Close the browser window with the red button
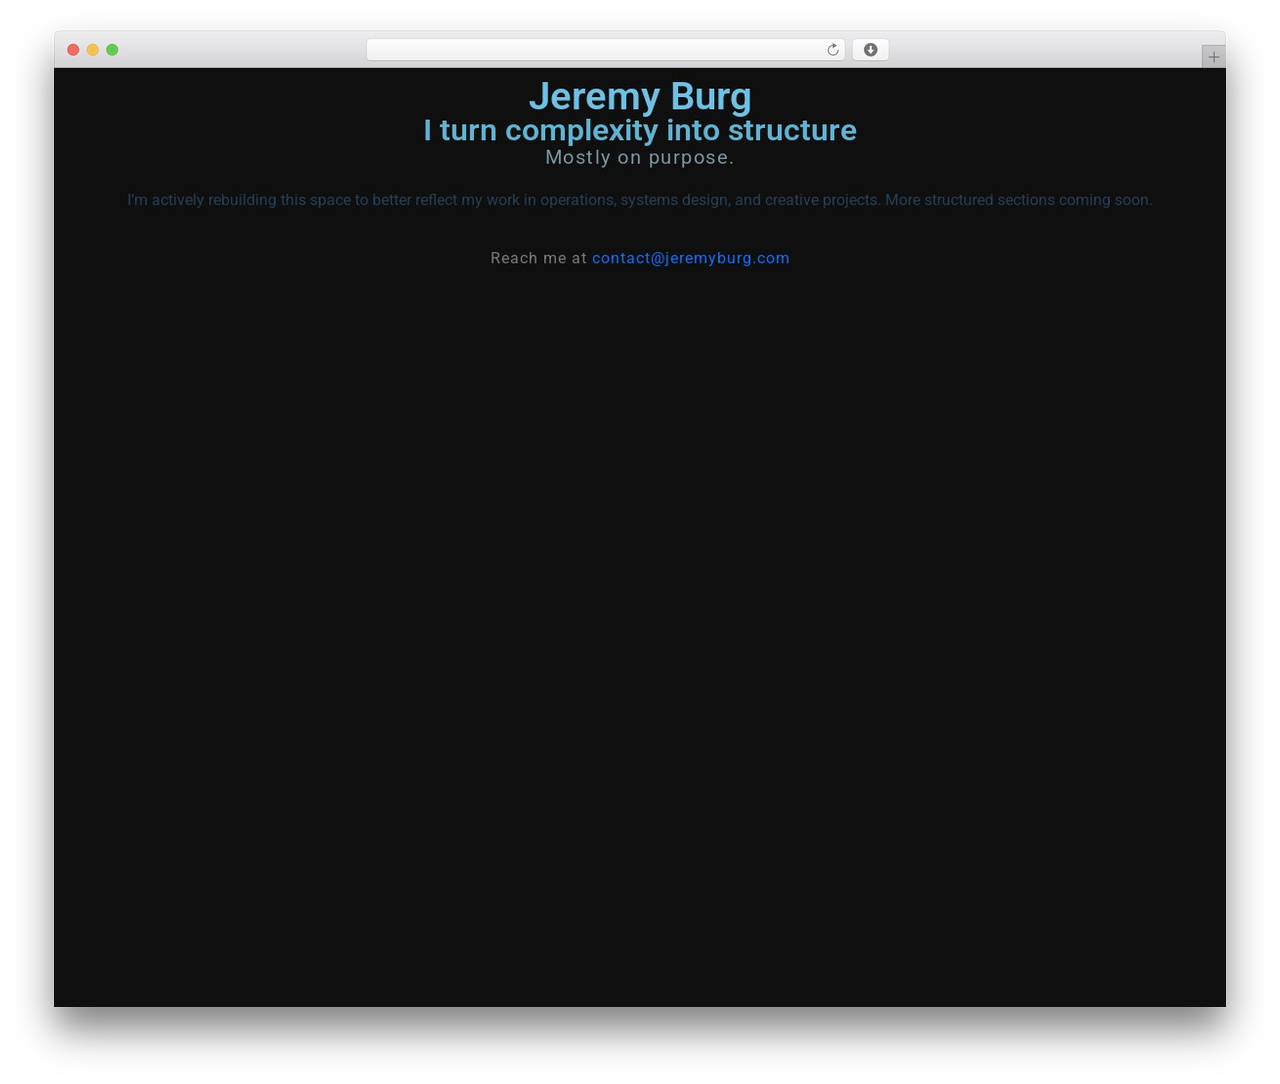Viewport: 1280px width, 1084px height. click(73, 50)
